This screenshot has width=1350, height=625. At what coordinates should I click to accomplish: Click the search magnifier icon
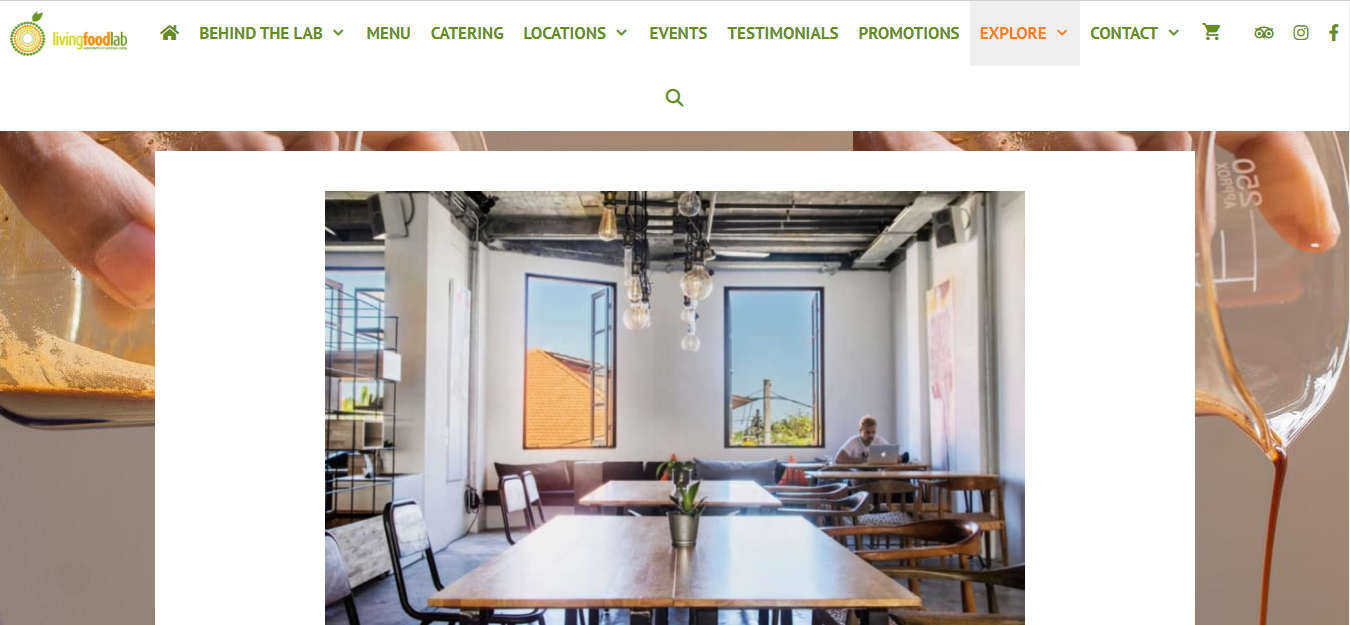tap(674, 97)
